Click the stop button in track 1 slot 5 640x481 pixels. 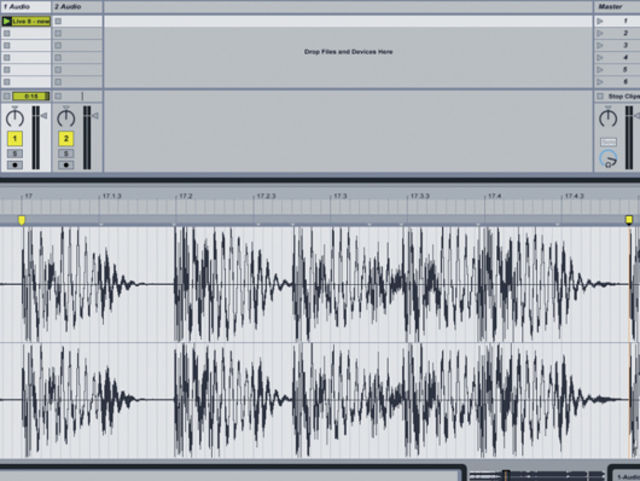(x=7, y=70)
